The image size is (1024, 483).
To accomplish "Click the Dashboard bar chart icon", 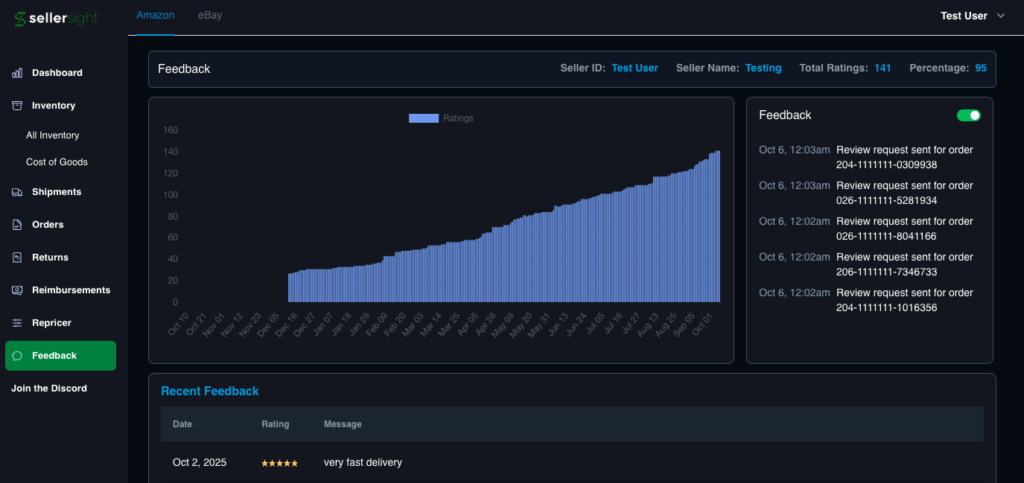I will pyautogui.click(x=17, y=73).
